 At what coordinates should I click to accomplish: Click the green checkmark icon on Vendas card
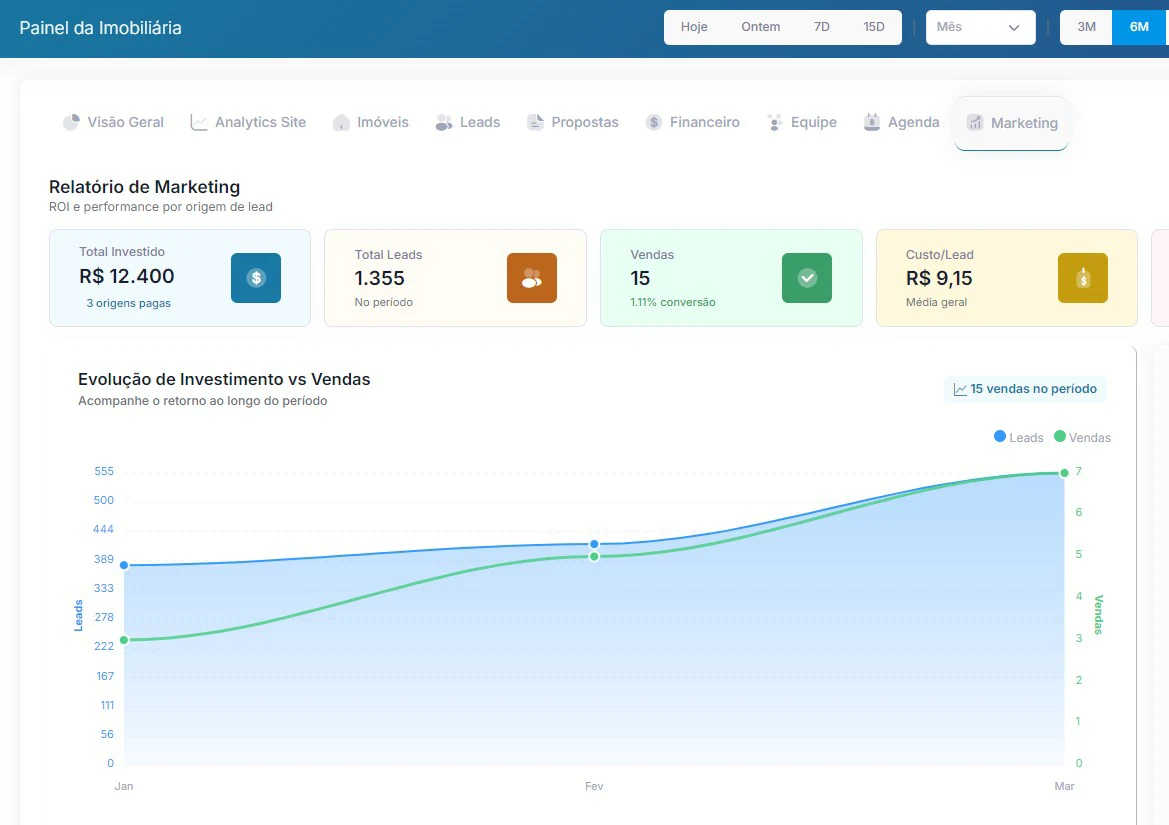pos(806,279)
